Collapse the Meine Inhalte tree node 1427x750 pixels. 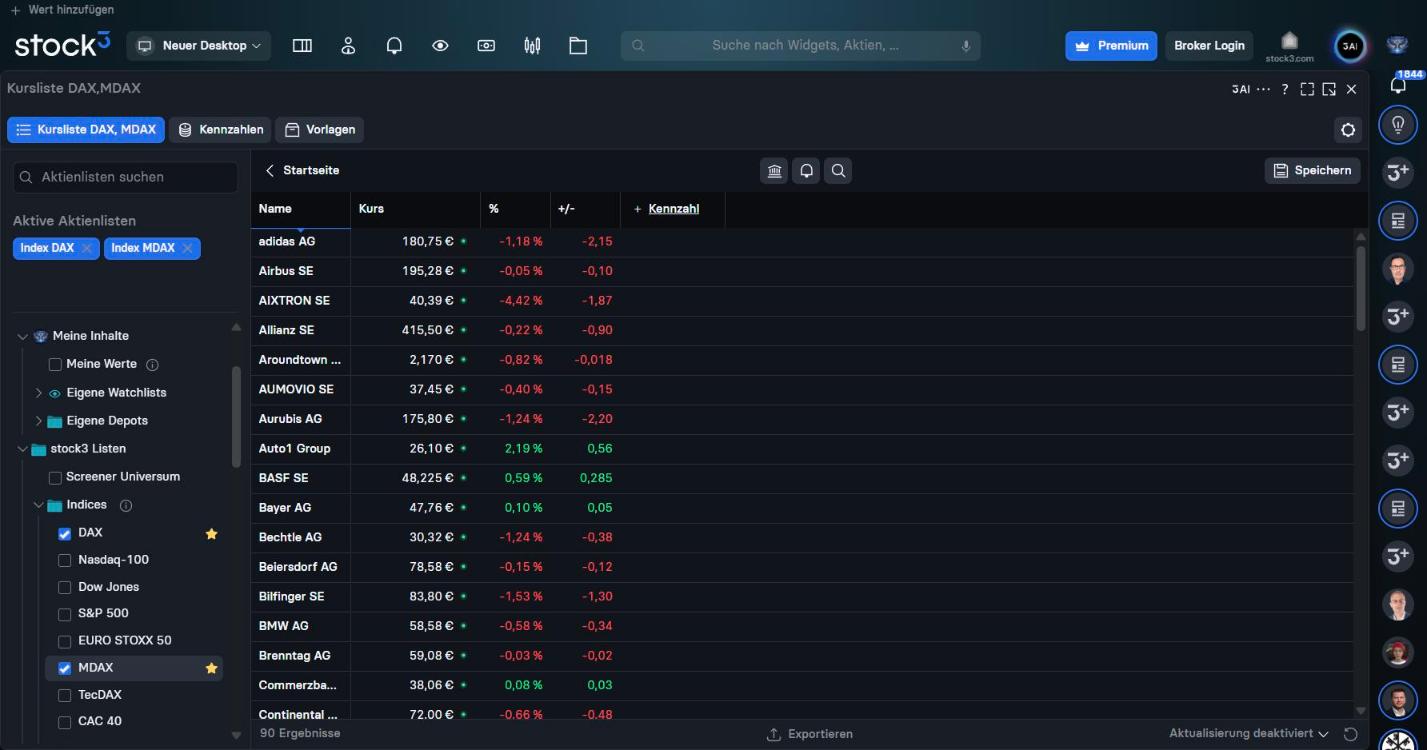23,337
